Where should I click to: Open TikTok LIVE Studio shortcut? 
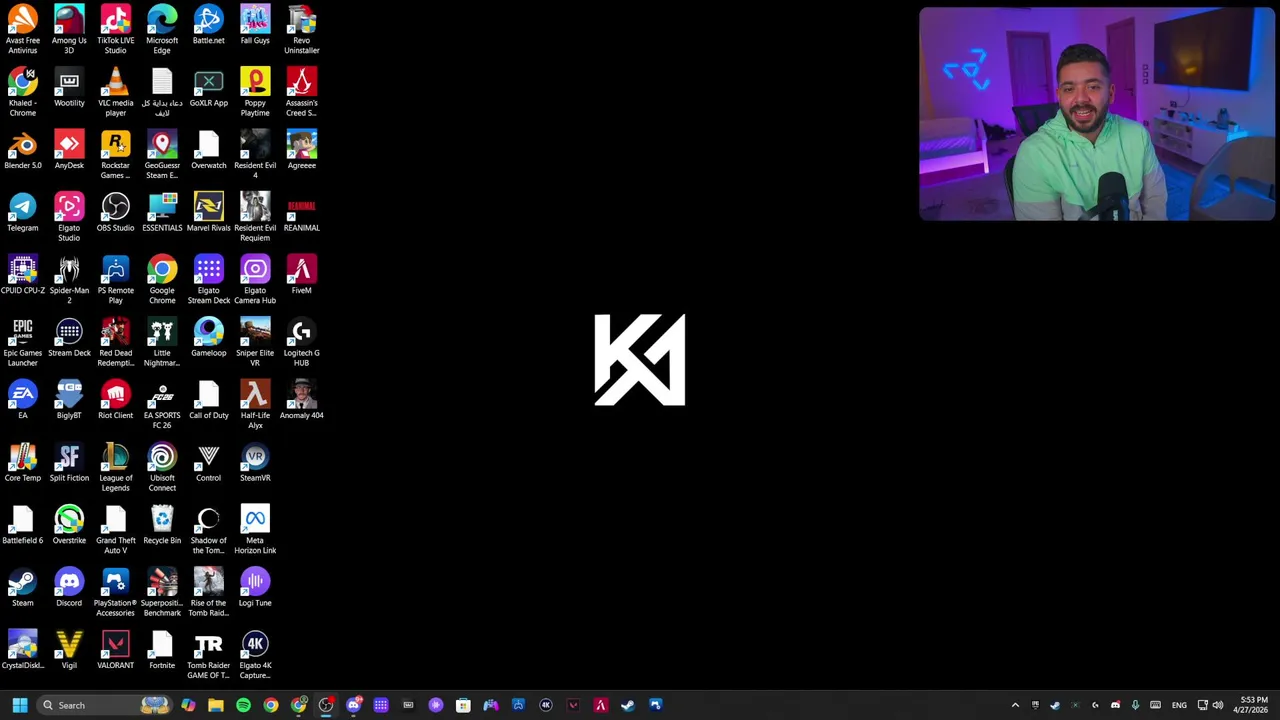click(x=115, y=30)
